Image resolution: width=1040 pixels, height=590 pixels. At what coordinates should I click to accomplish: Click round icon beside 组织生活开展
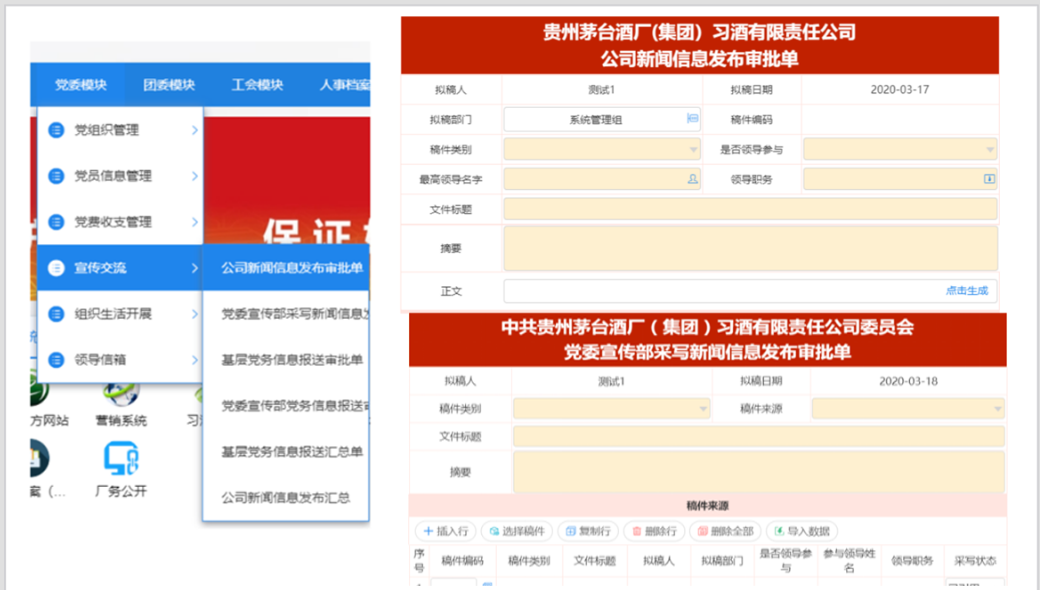[56, 314]
